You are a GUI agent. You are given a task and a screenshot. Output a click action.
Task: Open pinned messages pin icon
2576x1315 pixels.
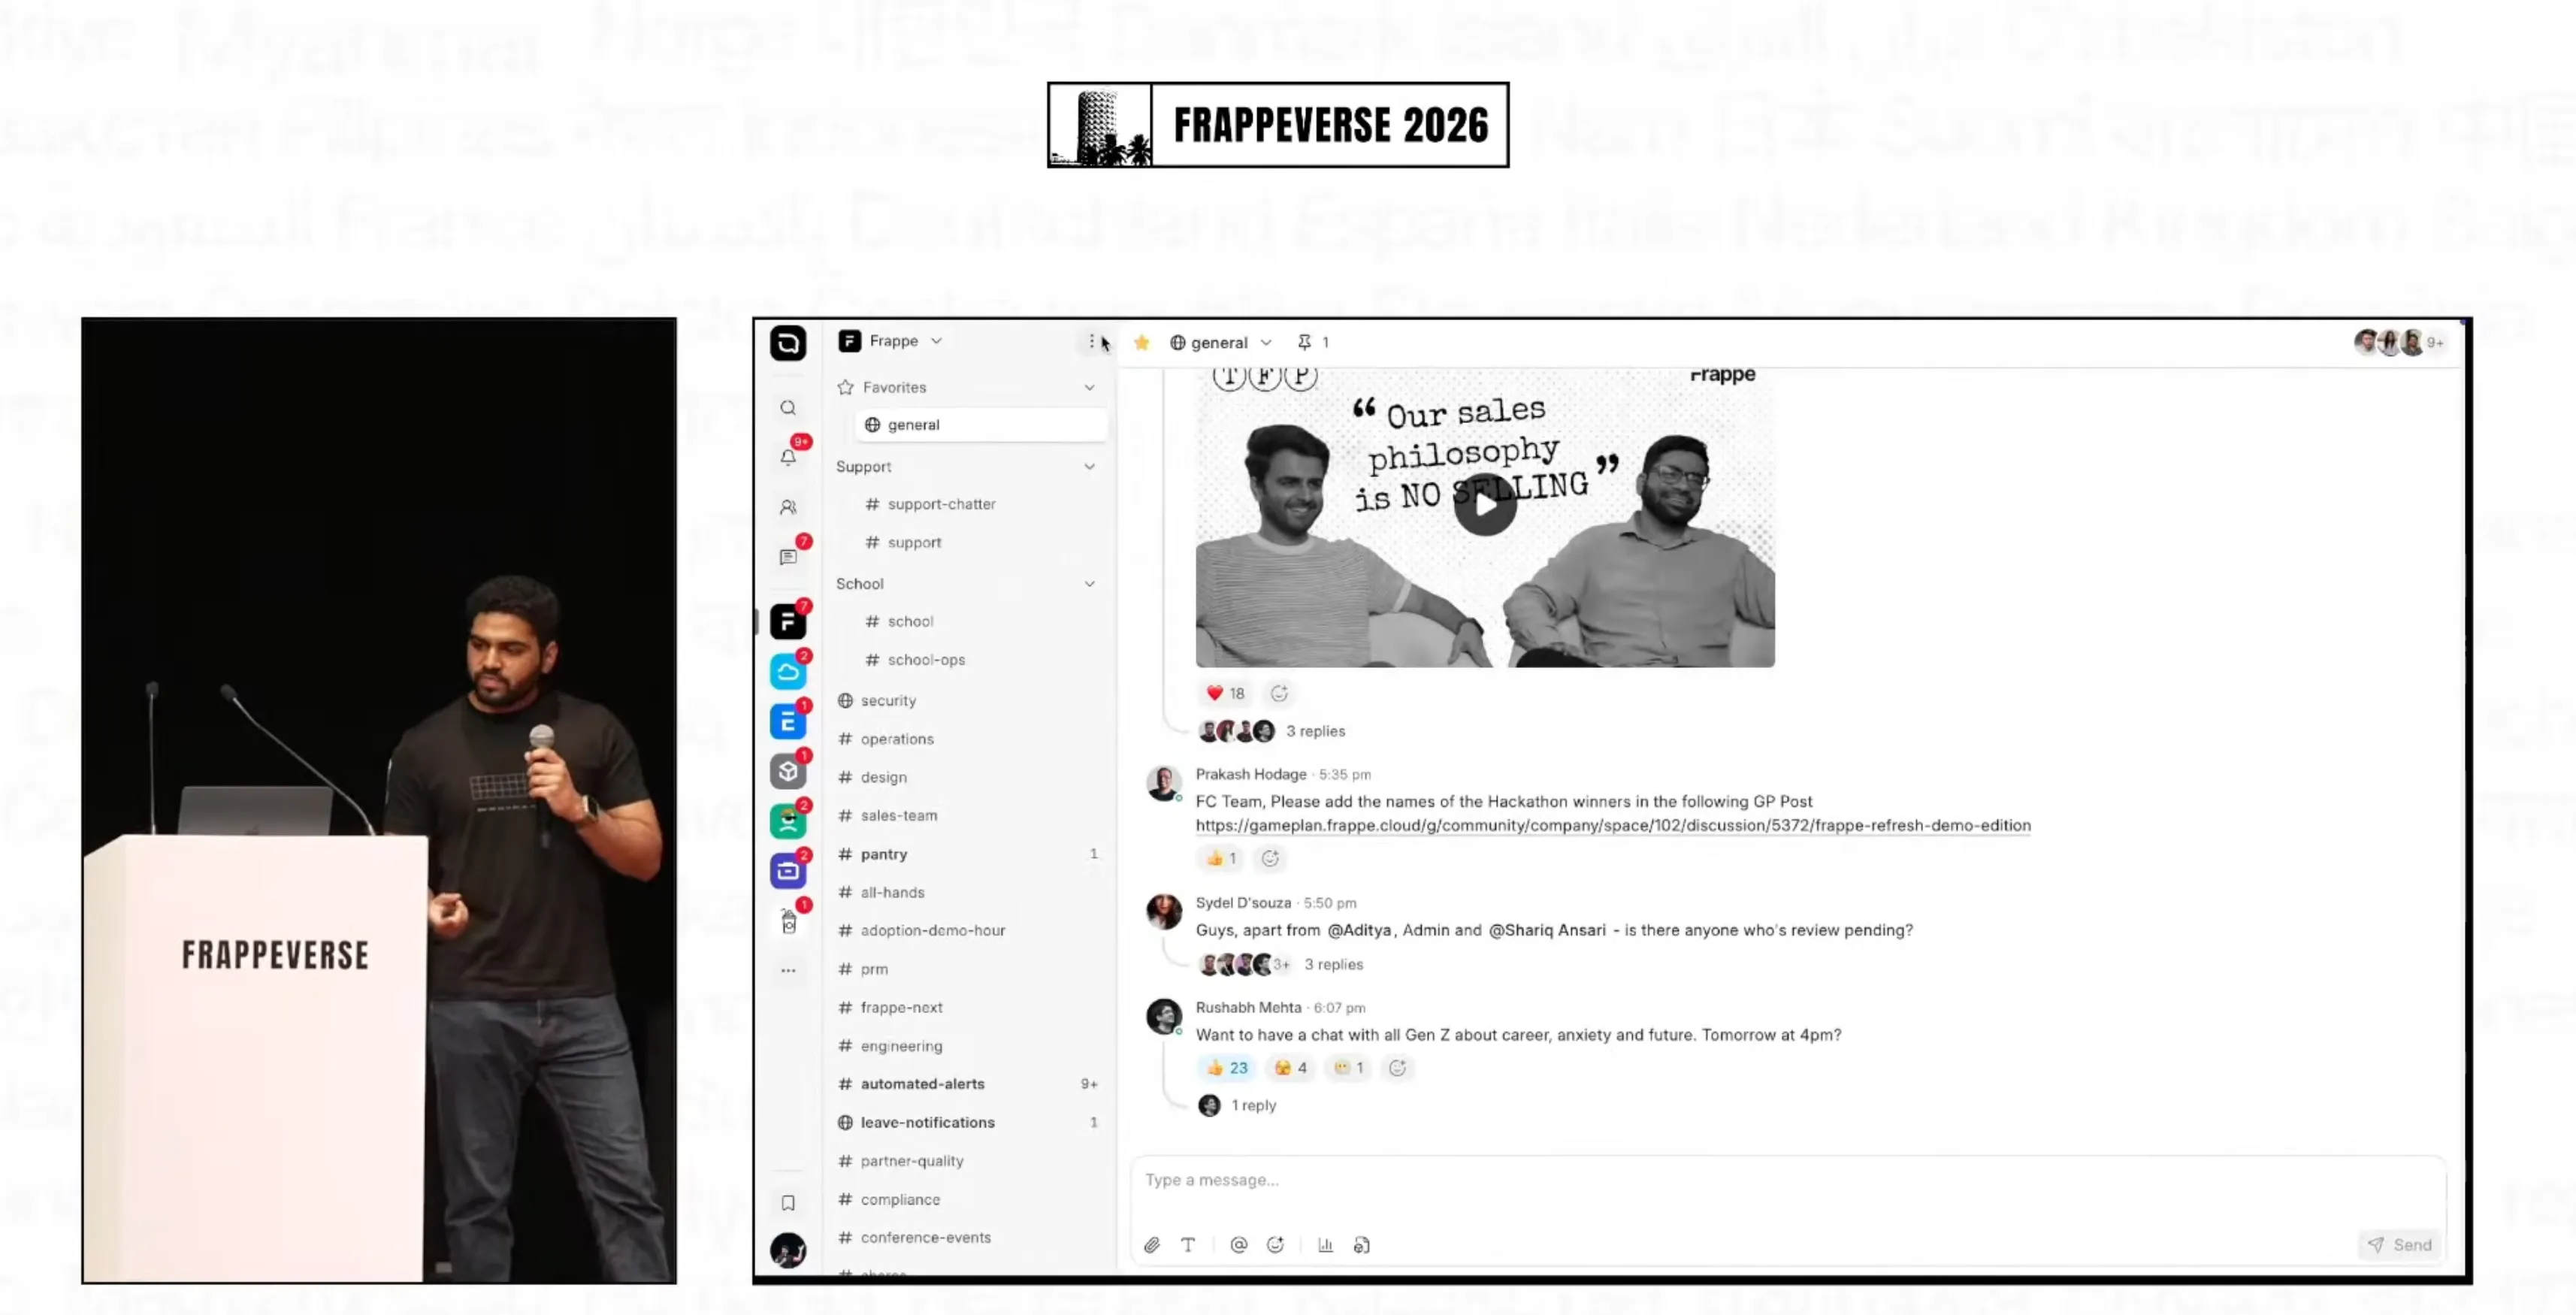(x=1304, y=342)
